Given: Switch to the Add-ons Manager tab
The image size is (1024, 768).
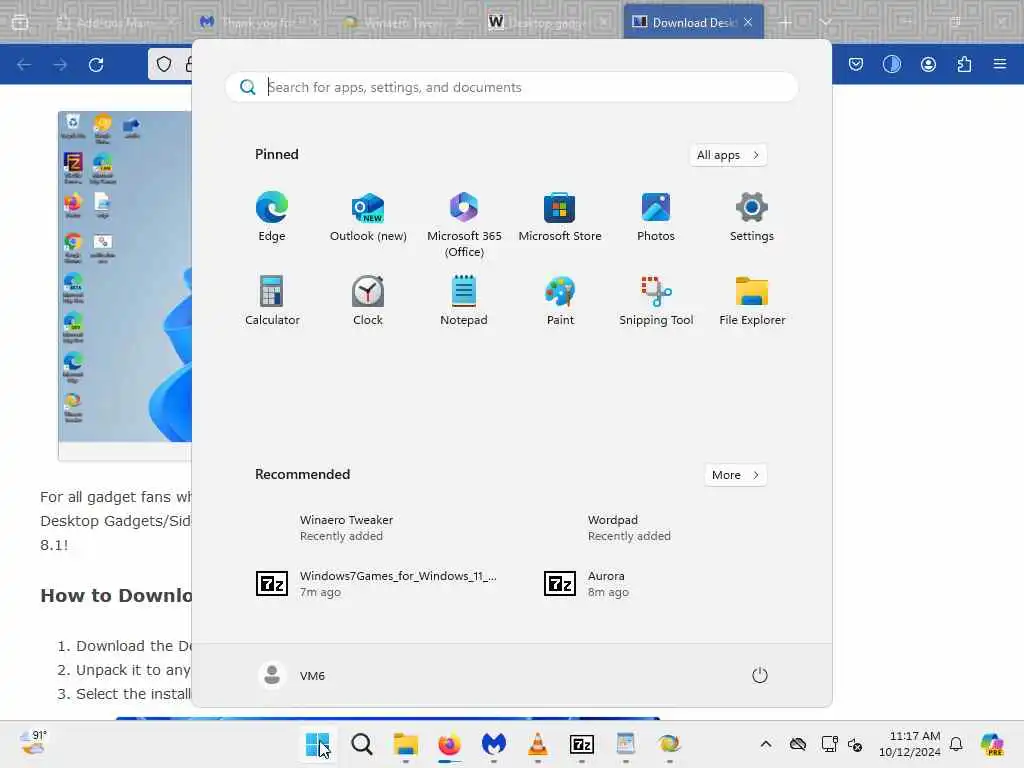Looking at the screenshot, I should [115, 22].
